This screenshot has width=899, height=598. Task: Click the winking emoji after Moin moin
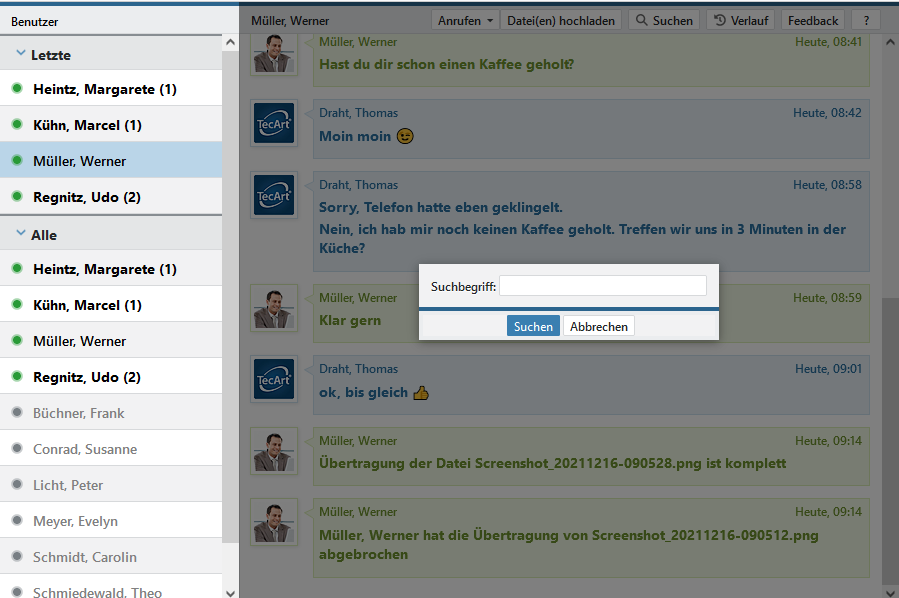[x=405, y=136]
